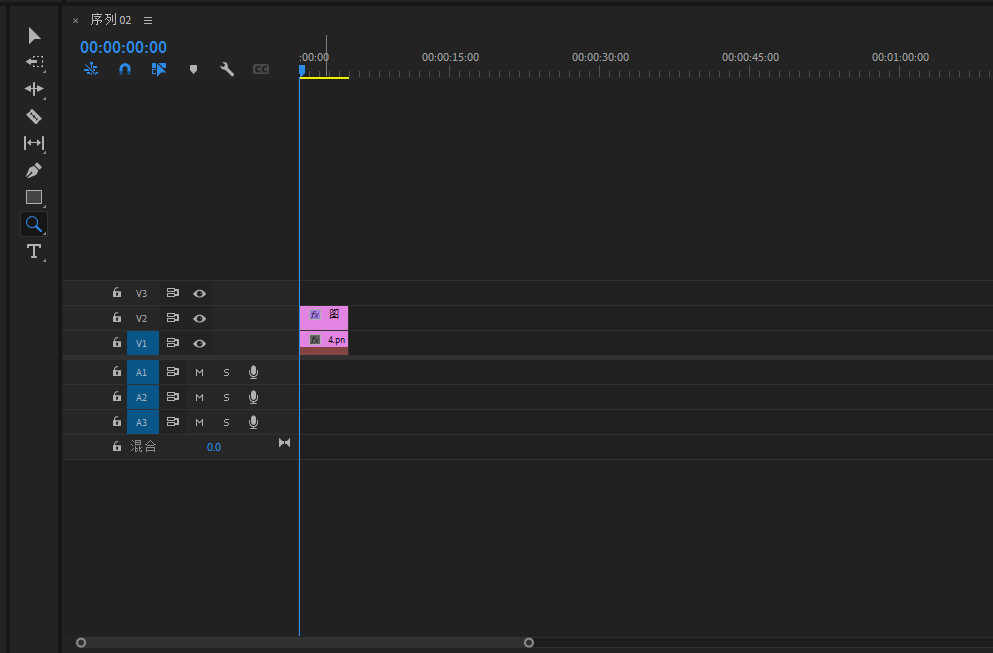Screen dimensions: 993x653
Task: Hide the V2 track output
Action: 199,318
